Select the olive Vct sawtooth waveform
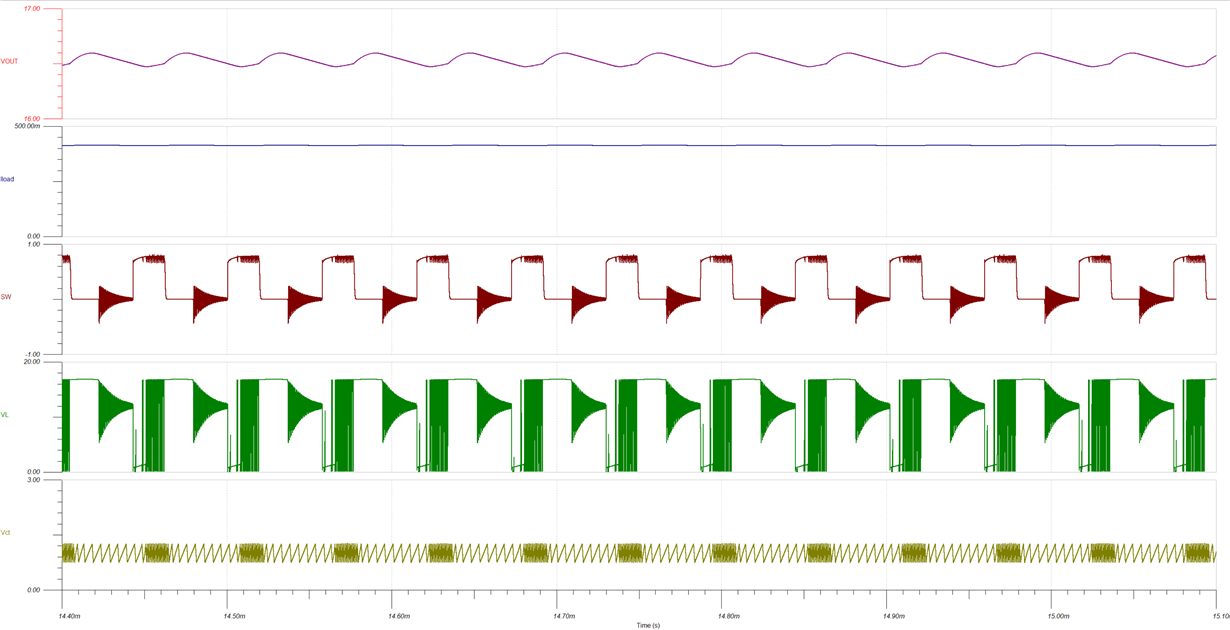Image resolution: width=1230 pixels, height=630 pixels. click(x=640, y=552)
